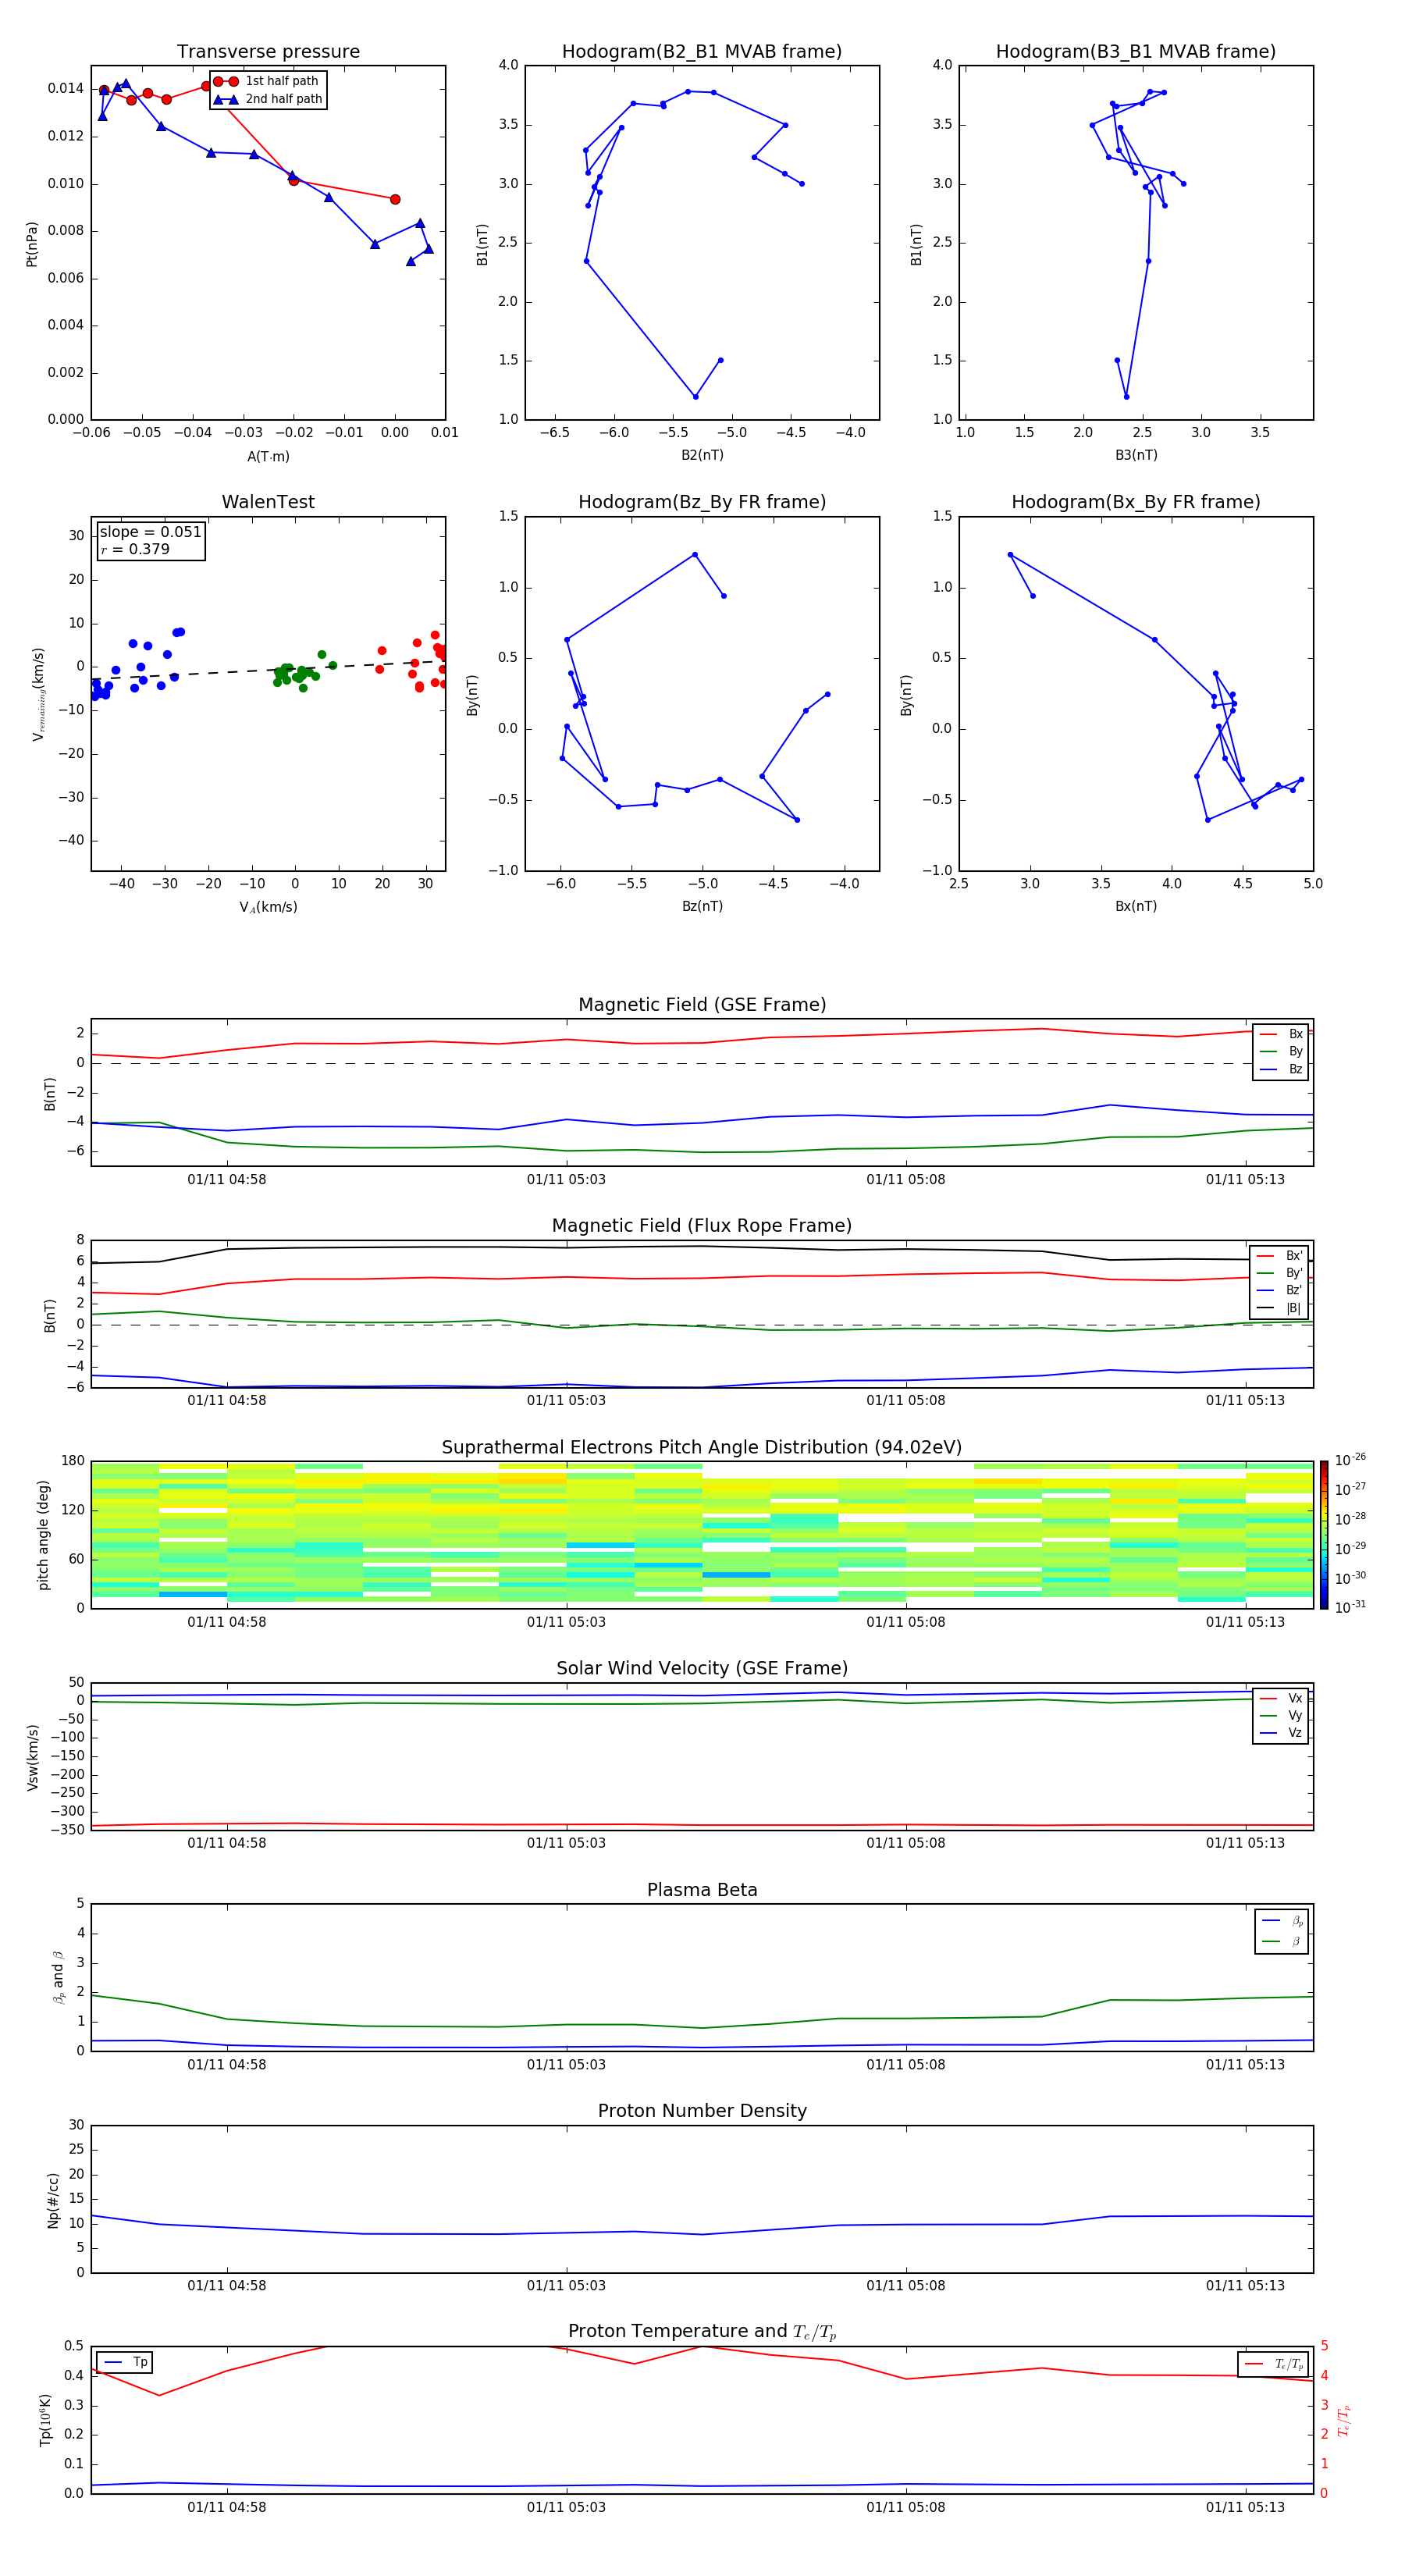Click the Suprathermal Electrons Pitch Angle title
Screen dimensions: 1405x2576
[x=702, y=1448]
